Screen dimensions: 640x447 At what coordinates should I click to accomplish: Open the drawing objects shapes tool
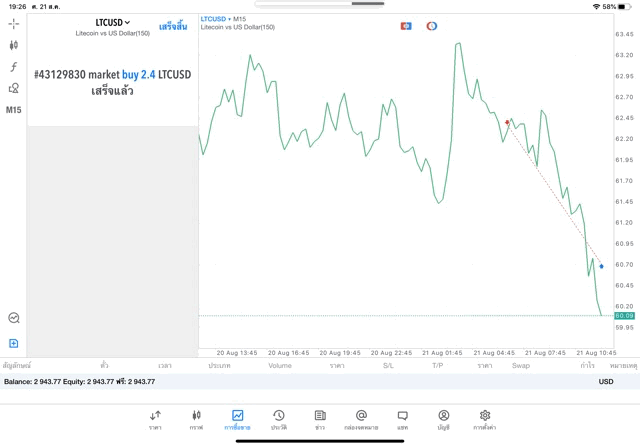13,88
